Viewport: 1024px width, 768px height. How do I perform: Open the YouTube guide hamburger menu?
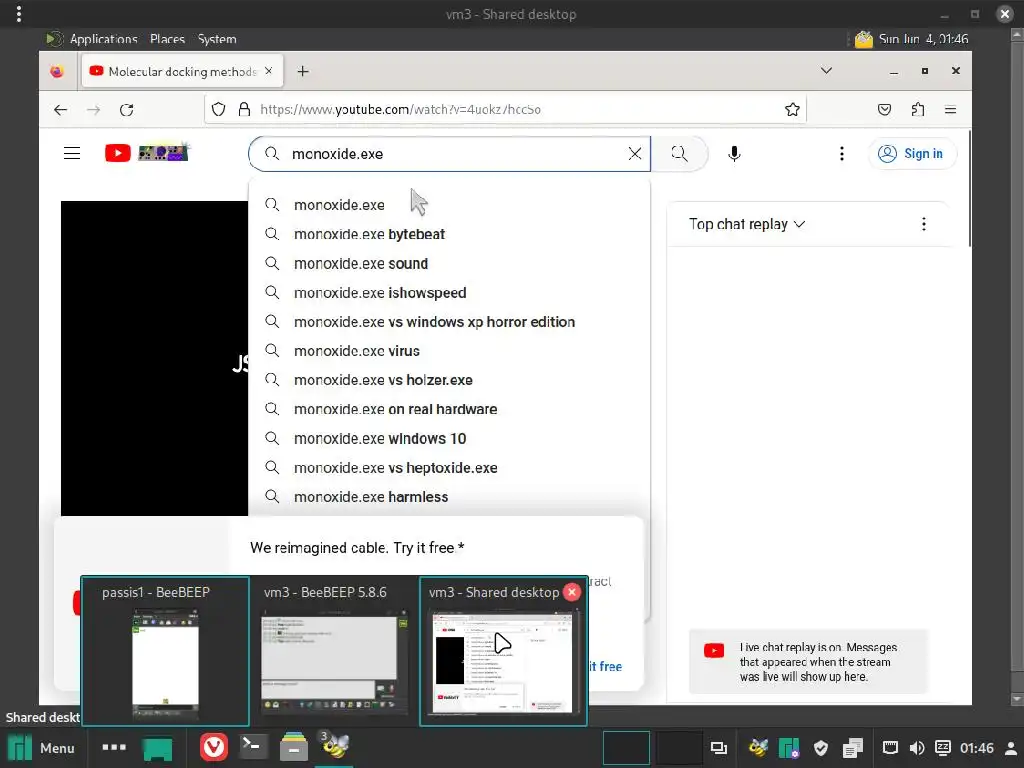[72, 153]
